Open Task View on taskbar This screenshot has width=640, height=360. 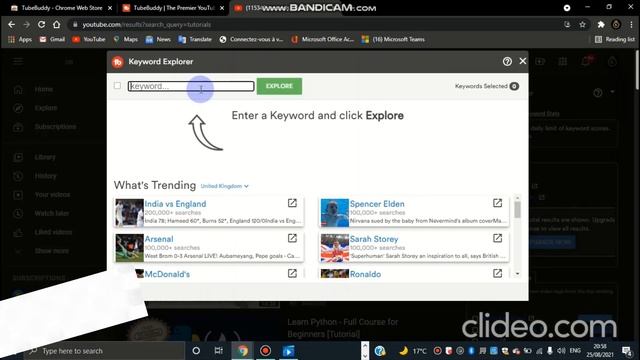219,351
